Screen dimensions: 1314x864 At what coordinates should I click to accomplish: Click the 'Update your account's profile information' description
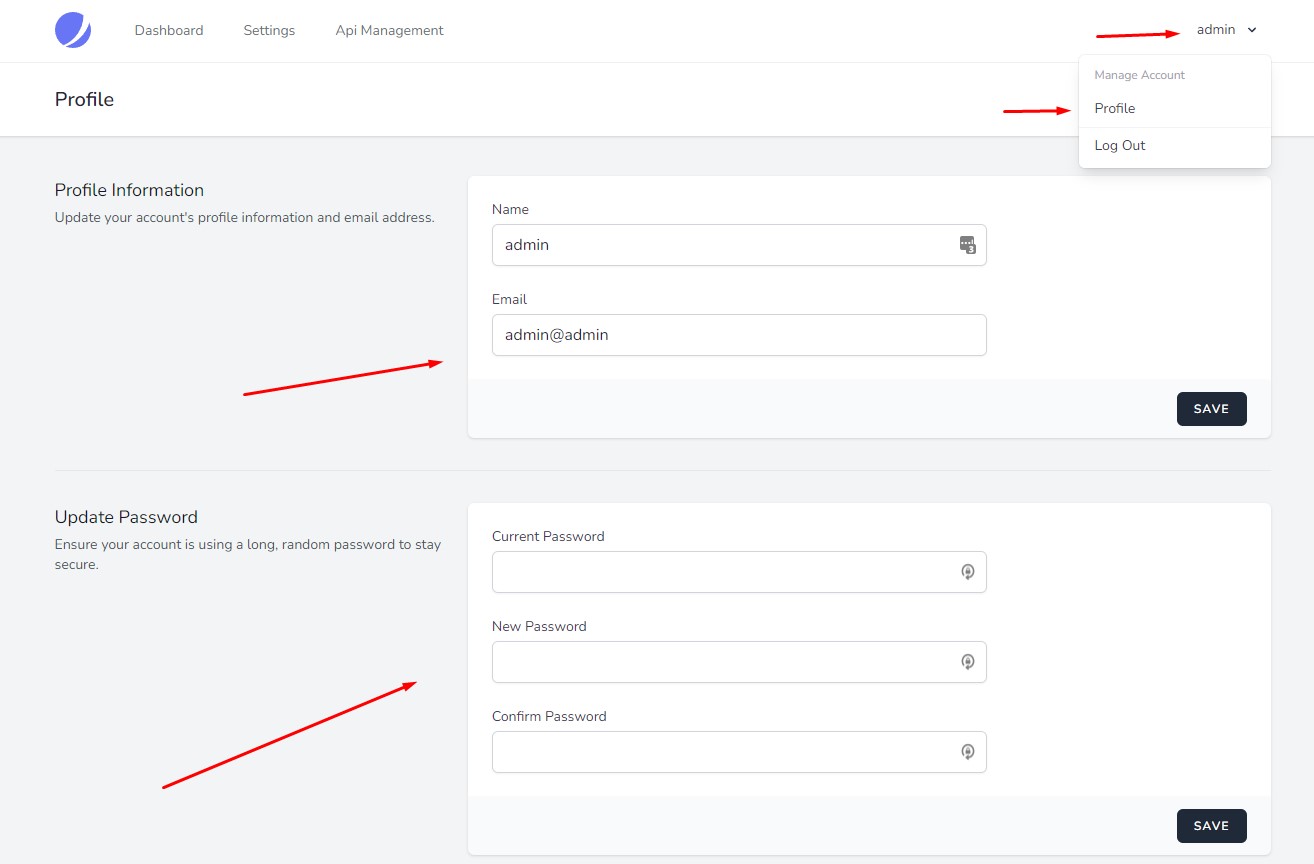(x=245, y=217)
